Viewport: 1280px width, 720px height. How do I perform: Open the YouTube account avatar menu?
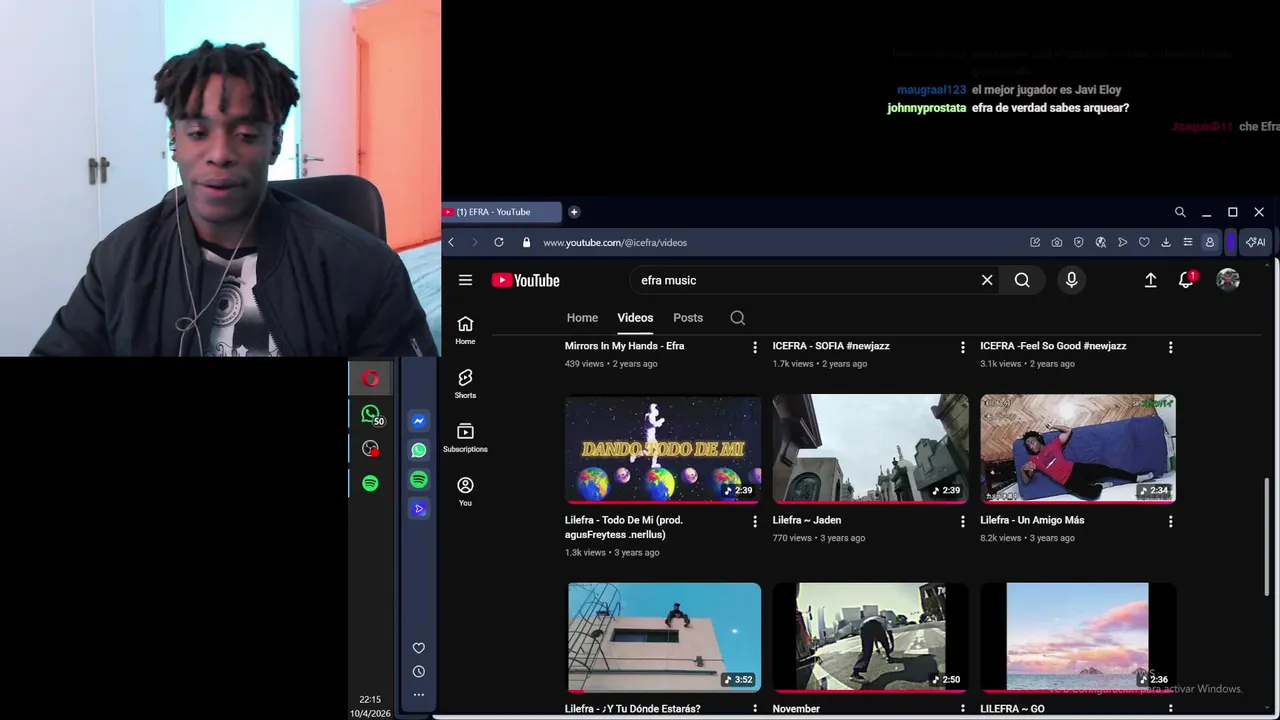(x=1228, y=280)
